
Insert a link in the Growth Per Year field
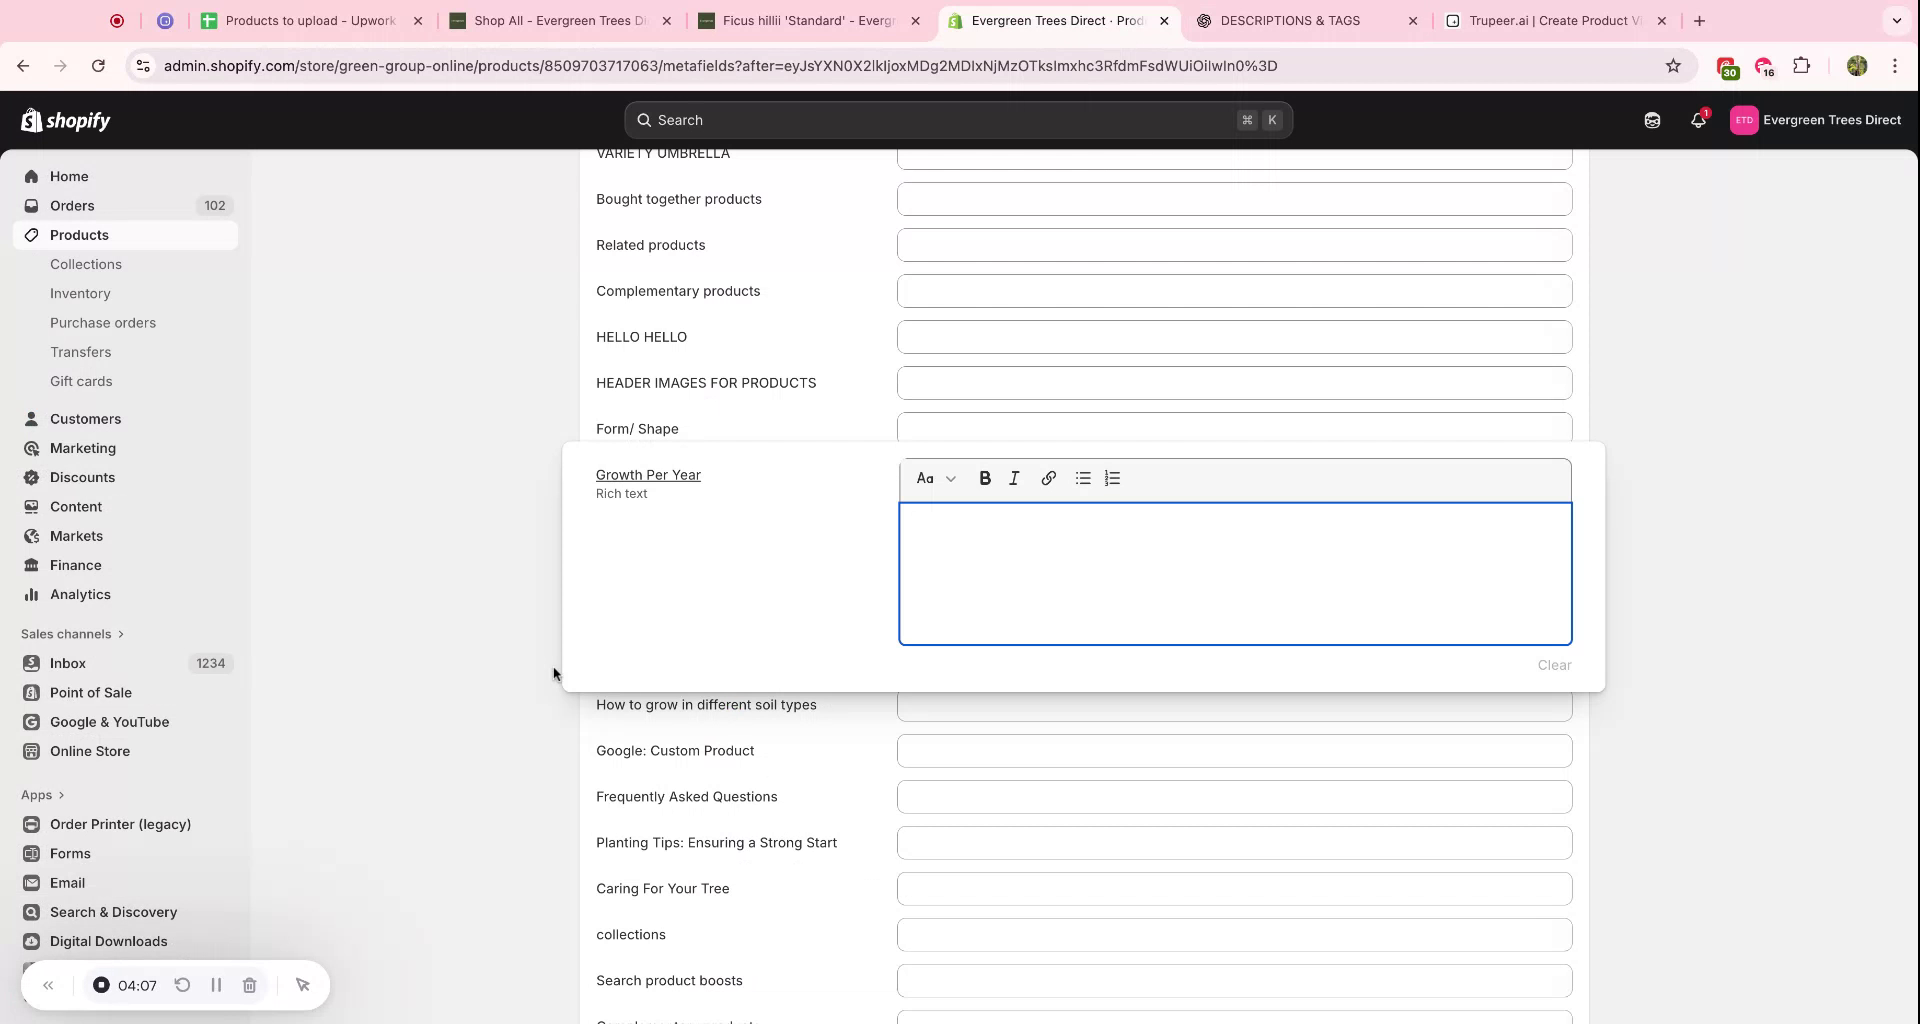click(1048, 478)
